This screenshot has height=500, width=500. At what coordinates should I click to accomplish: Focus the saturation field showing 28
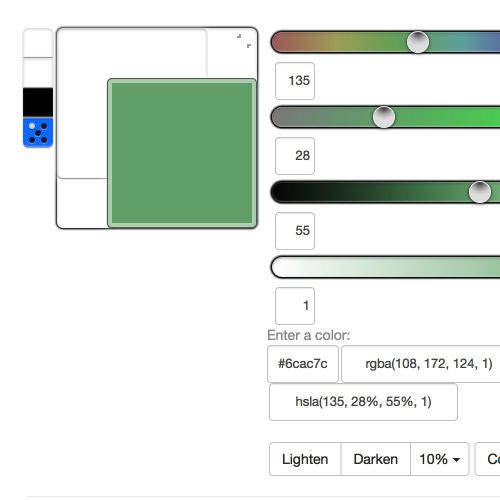coord(295,156)
